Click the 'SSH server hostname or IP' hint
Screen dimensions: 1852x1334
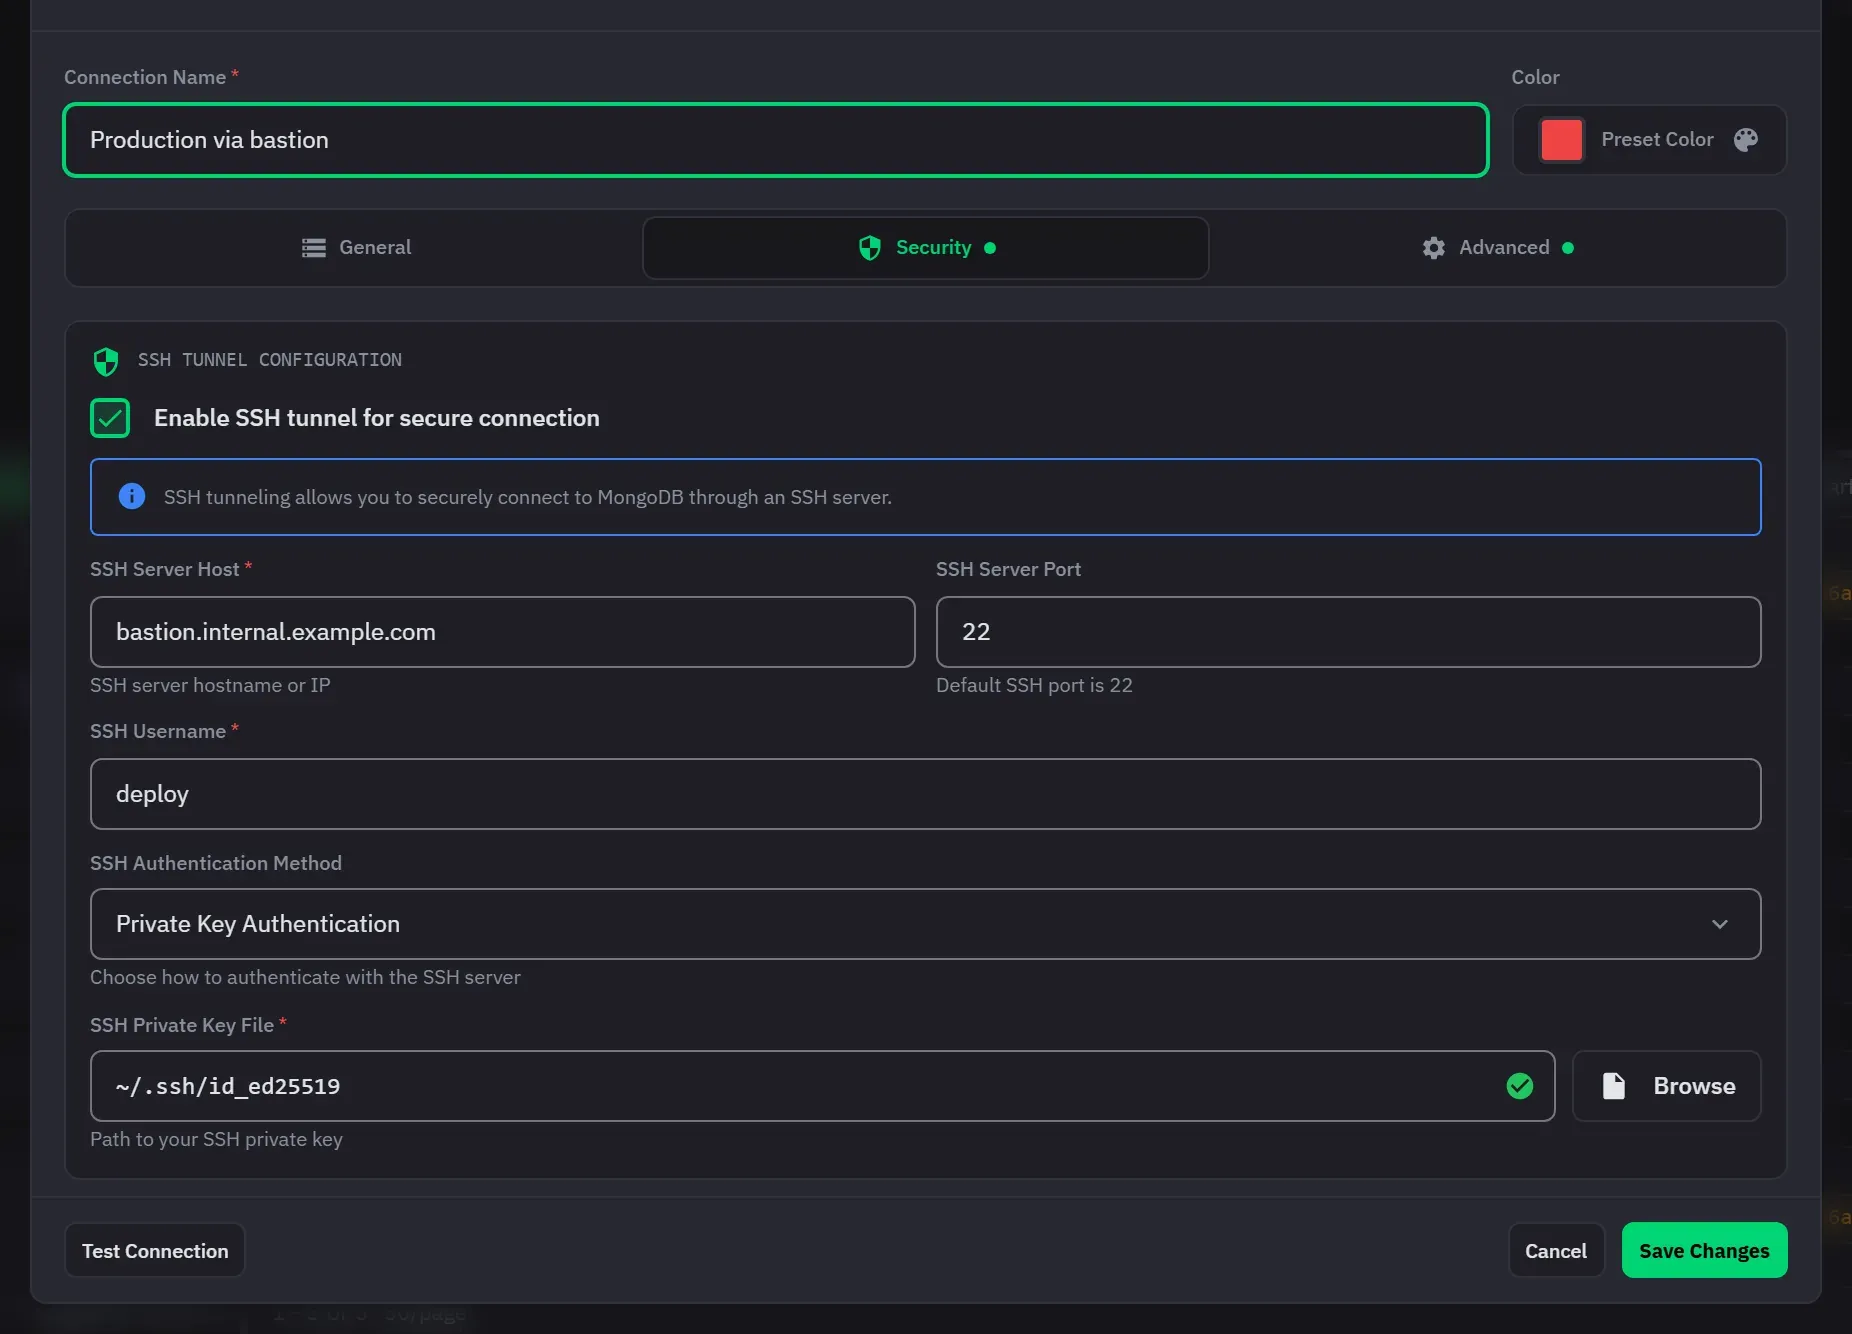click(210, 685)
